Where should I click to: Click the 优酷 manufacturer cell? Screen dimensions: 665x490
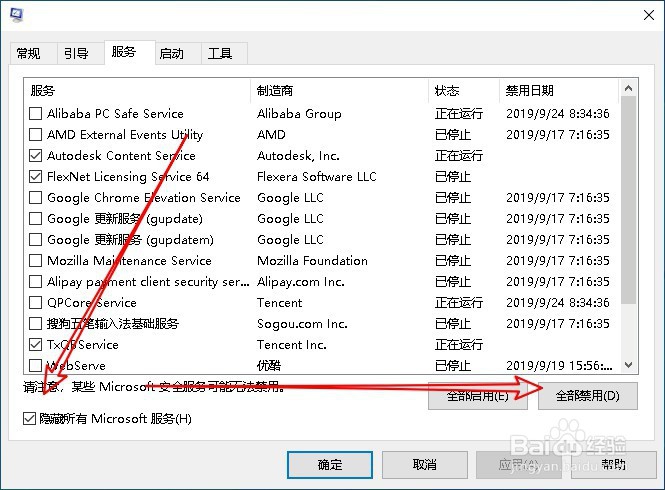269,365
